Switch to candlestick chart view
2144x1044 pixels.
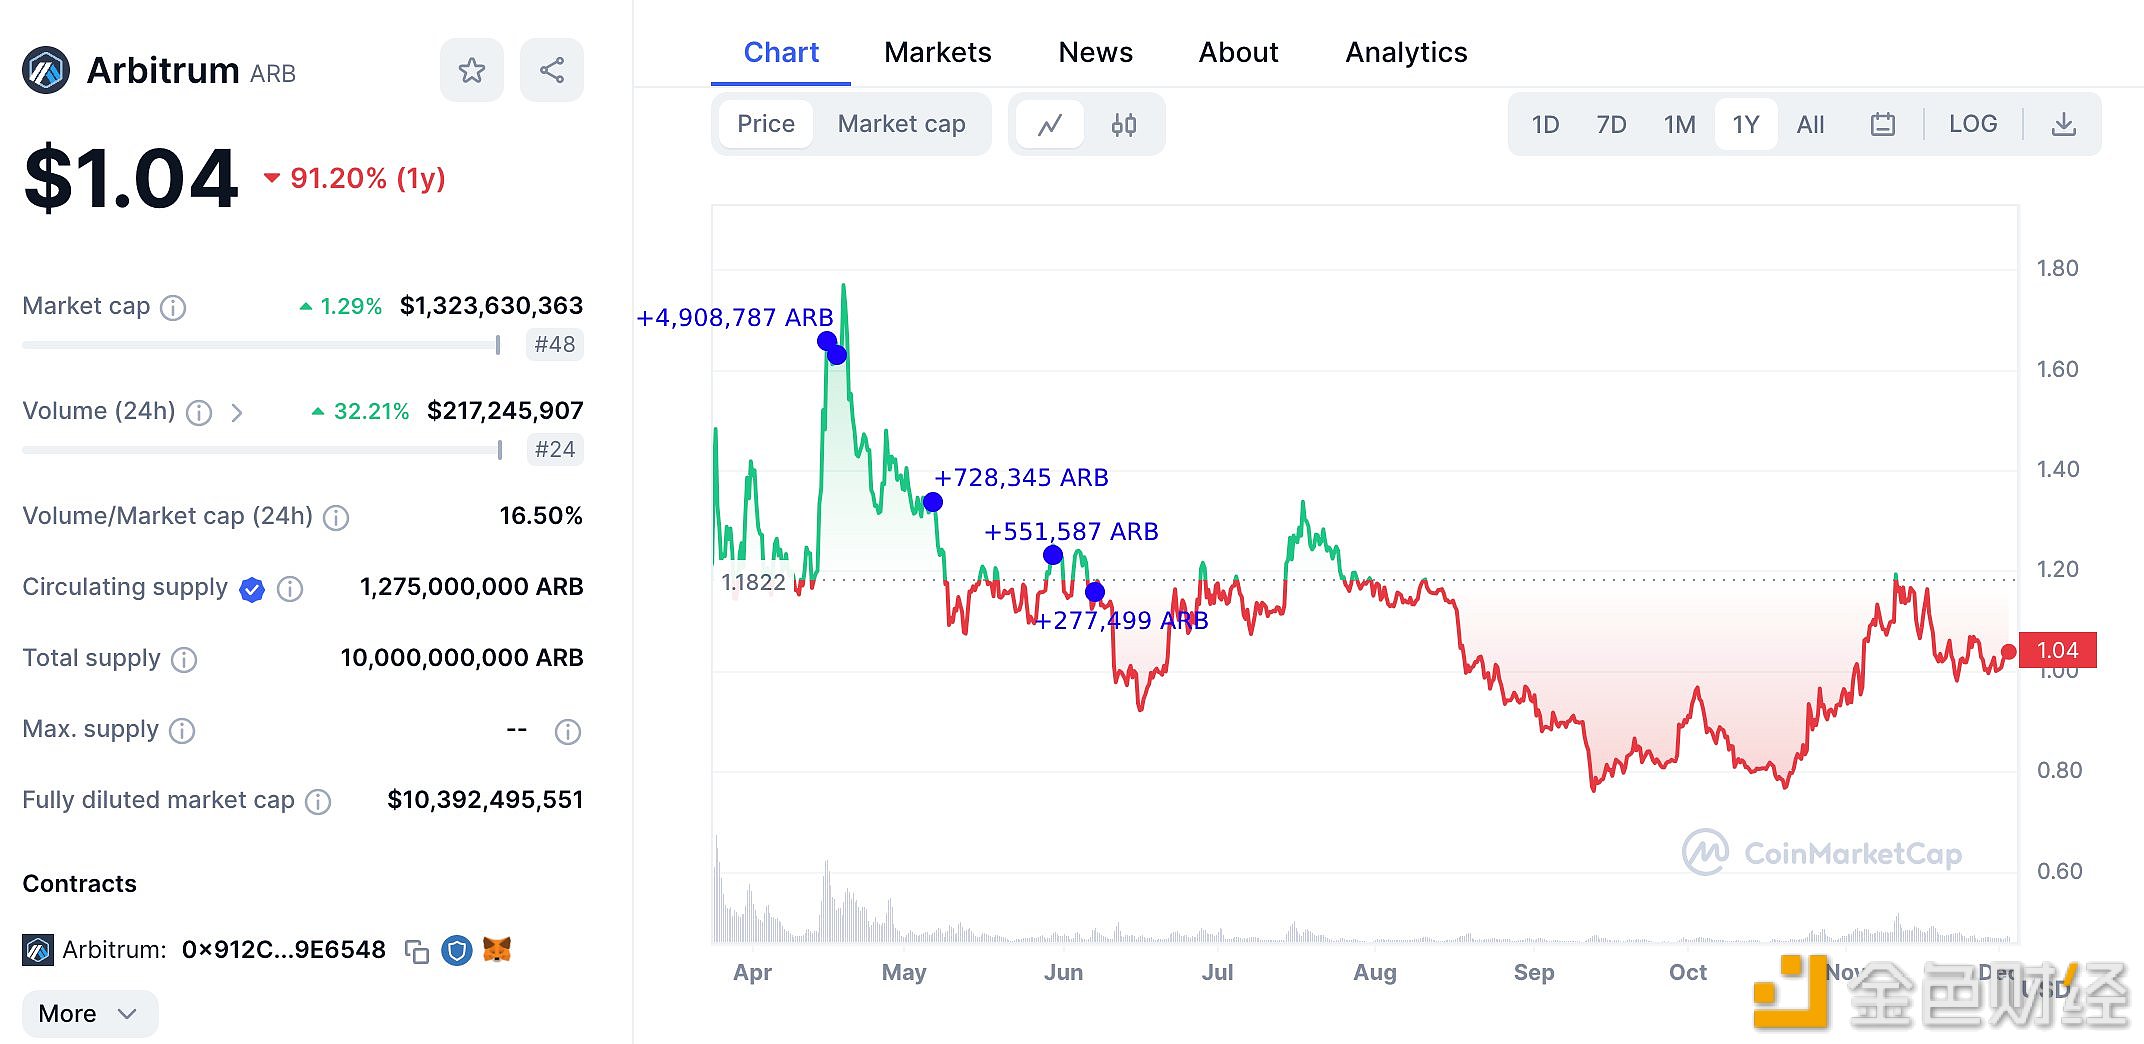click(1124, 125)
